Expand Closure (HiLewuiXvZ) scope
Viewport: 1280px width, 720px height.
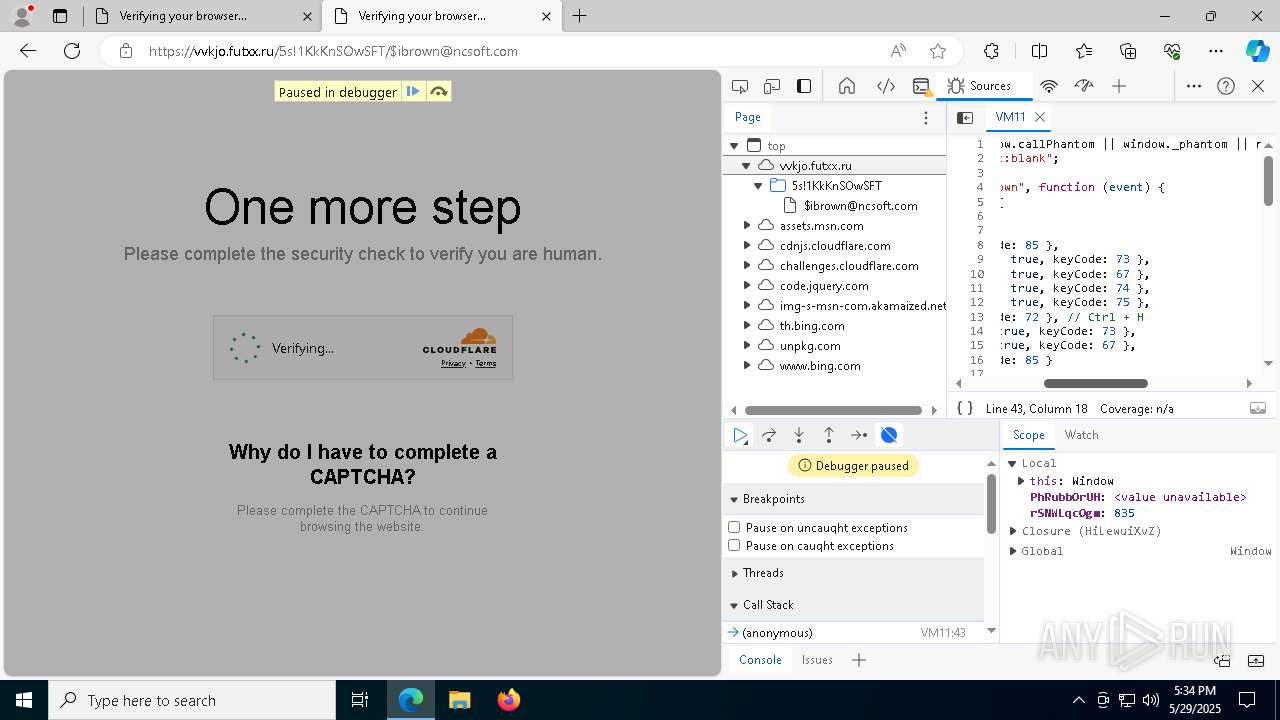point(1013,531)
